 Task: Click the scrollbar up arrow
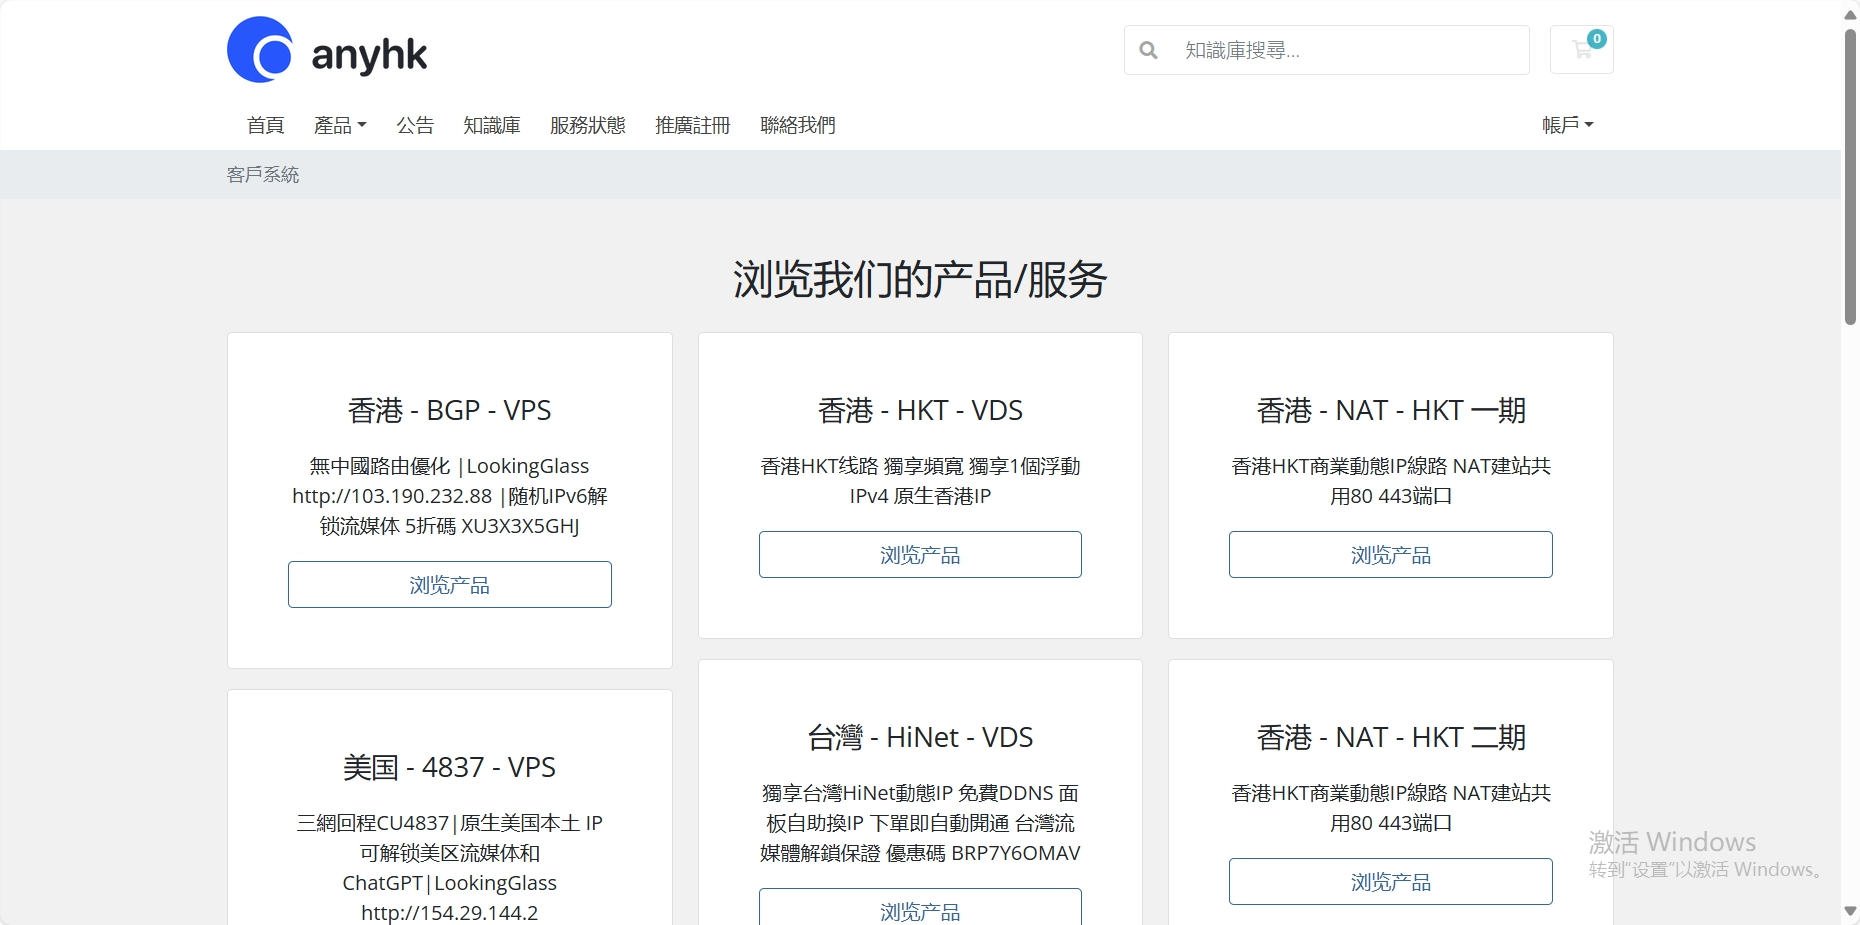(x=1848, y=14)
